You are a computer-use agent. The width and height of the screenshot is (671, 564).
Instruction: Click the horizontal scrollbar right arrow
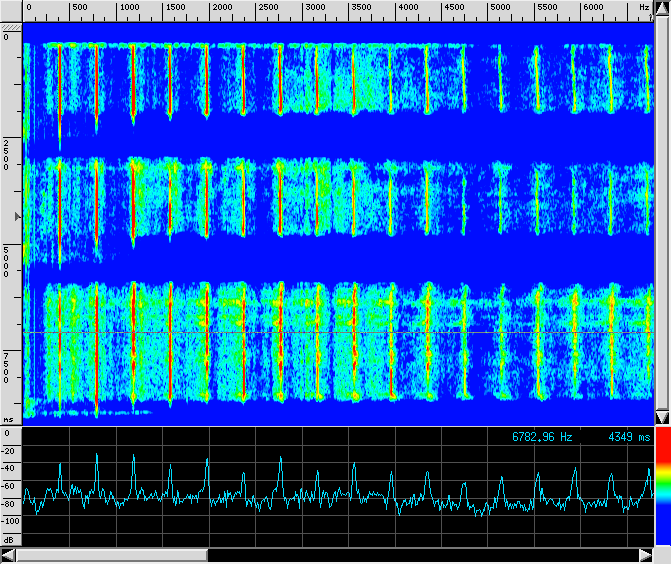645,554
